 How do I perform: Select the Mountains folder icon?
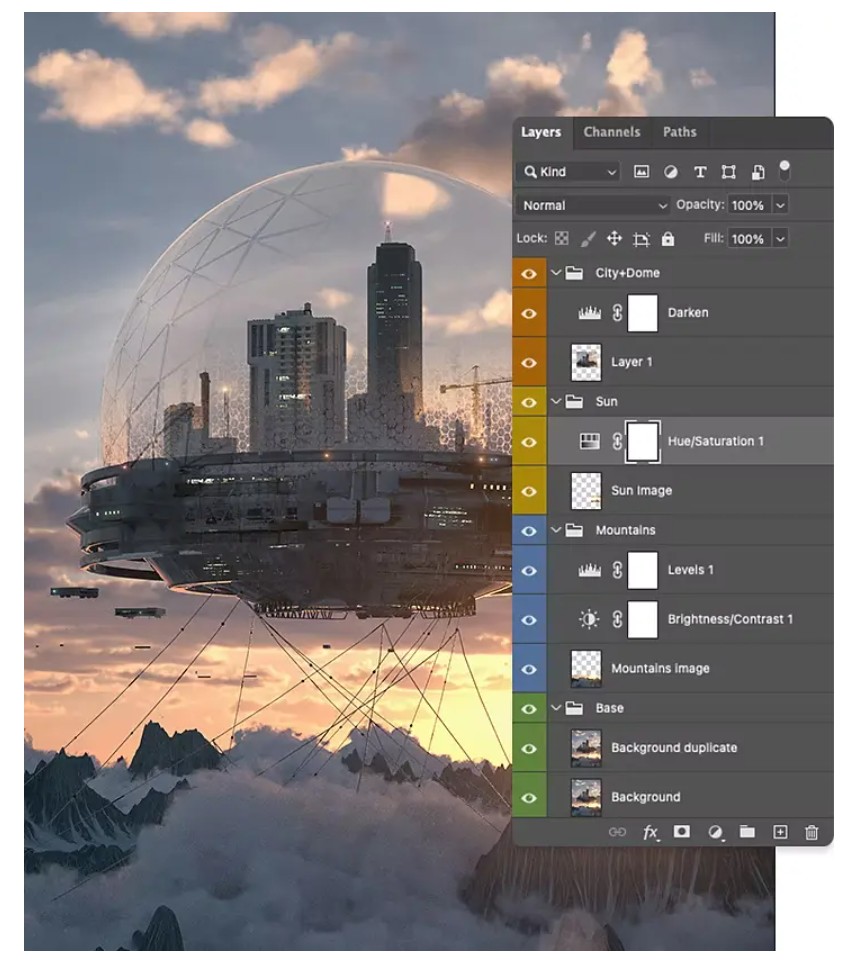(x=574, y=530)
